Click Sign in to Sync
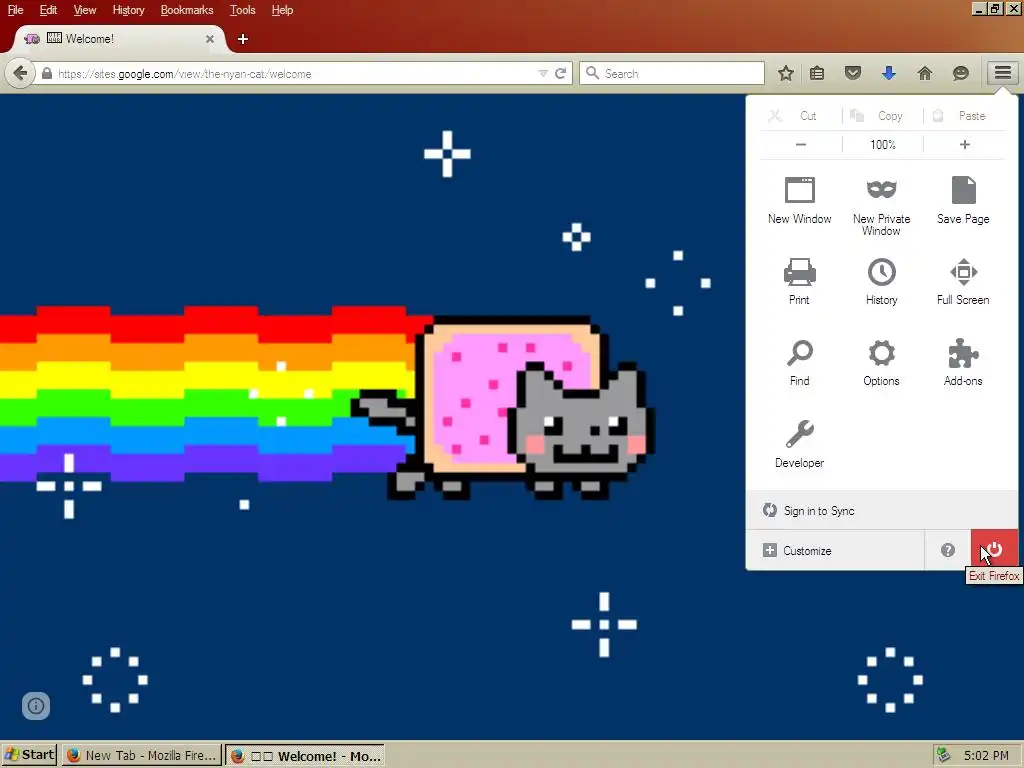 tap(882, 510)
